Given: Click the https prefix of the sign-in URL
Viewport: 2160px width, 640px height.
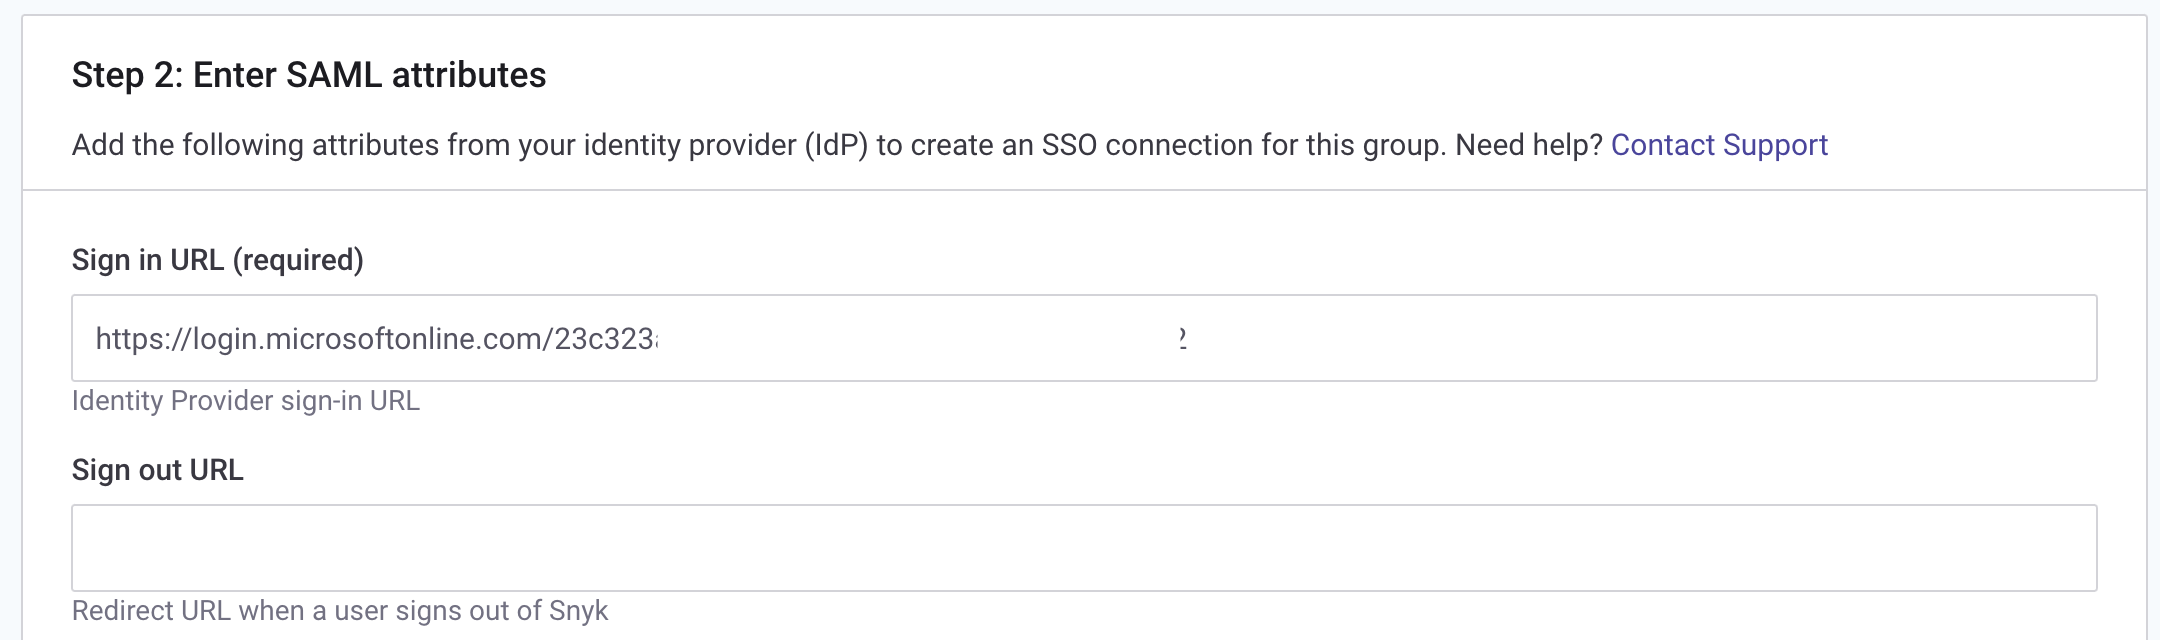Looking at the screenshot, I should [x=128, y=338].
